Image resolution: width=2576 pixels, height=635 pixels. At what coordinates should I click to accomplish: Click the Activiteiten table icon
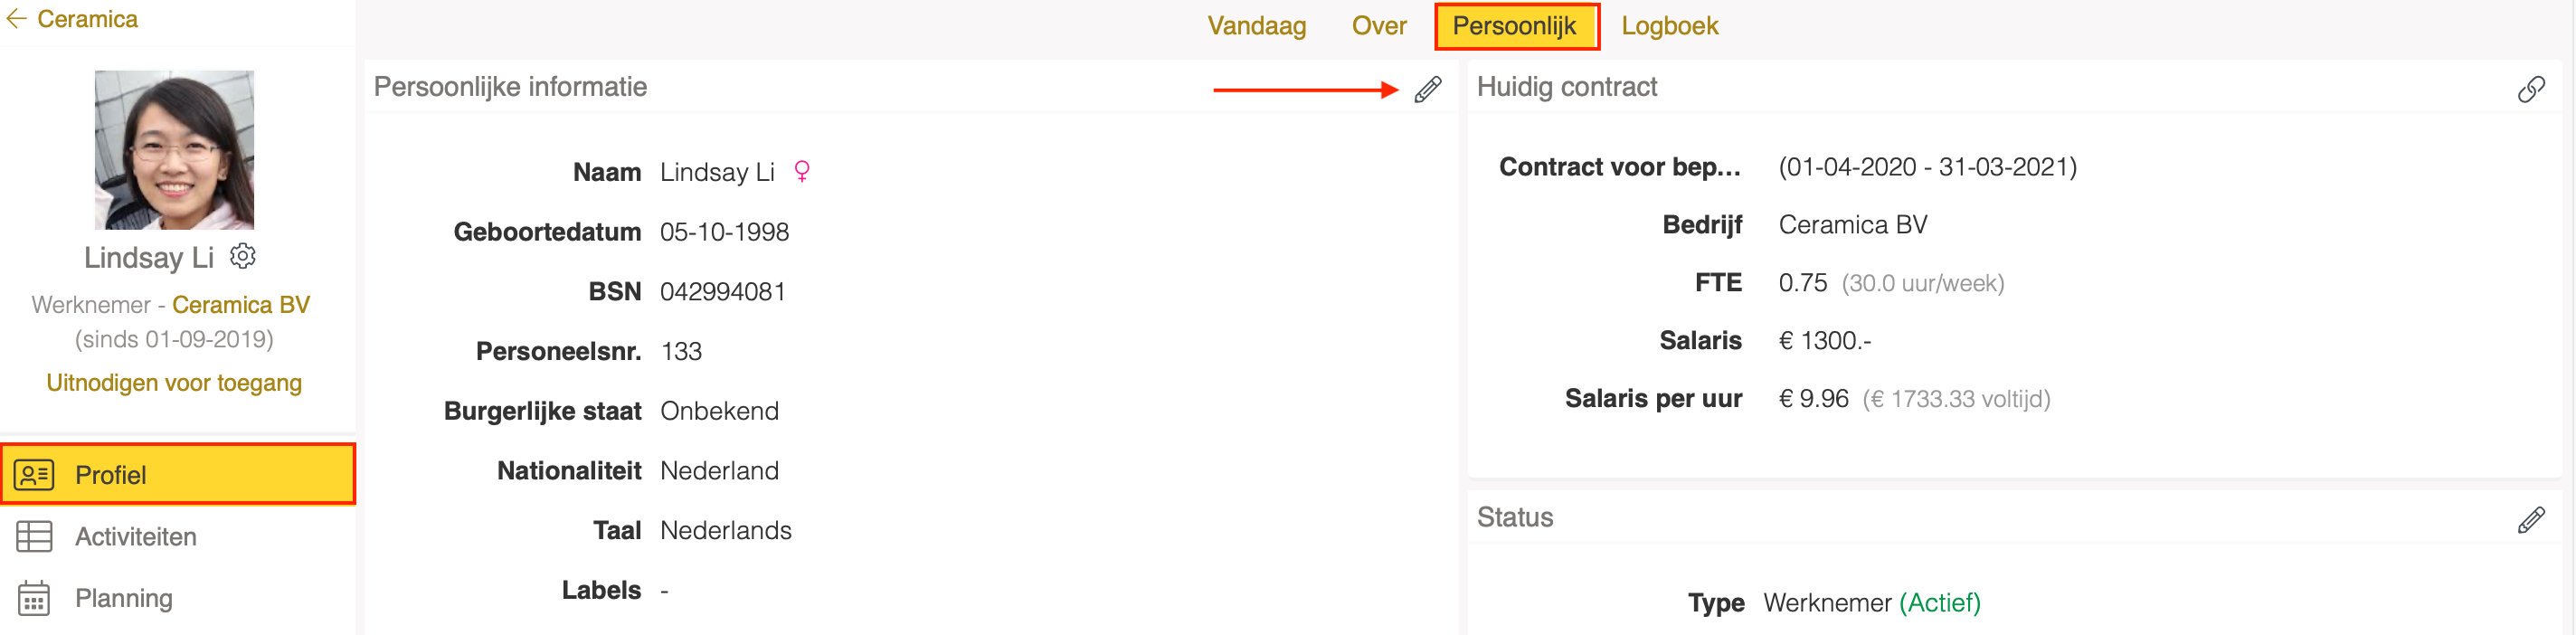point(34,537)
